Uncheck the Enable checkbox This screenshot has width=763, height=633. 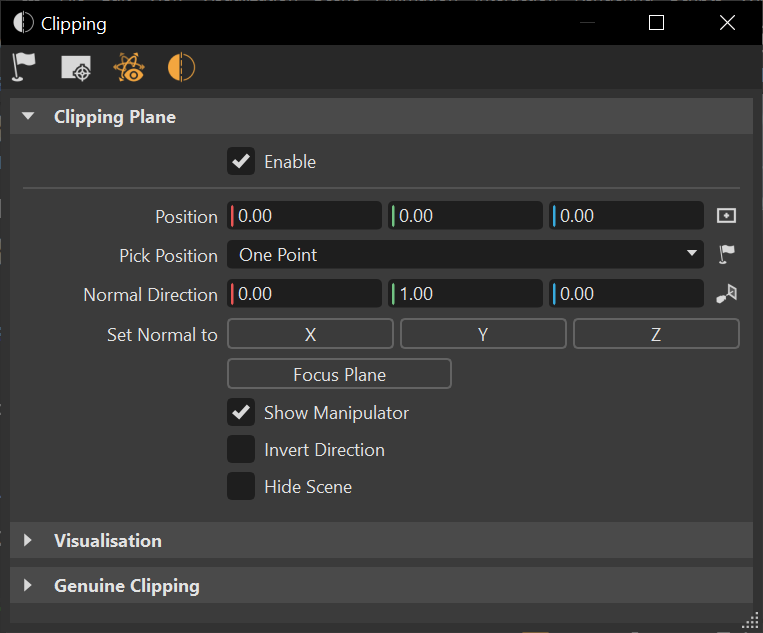241,161
